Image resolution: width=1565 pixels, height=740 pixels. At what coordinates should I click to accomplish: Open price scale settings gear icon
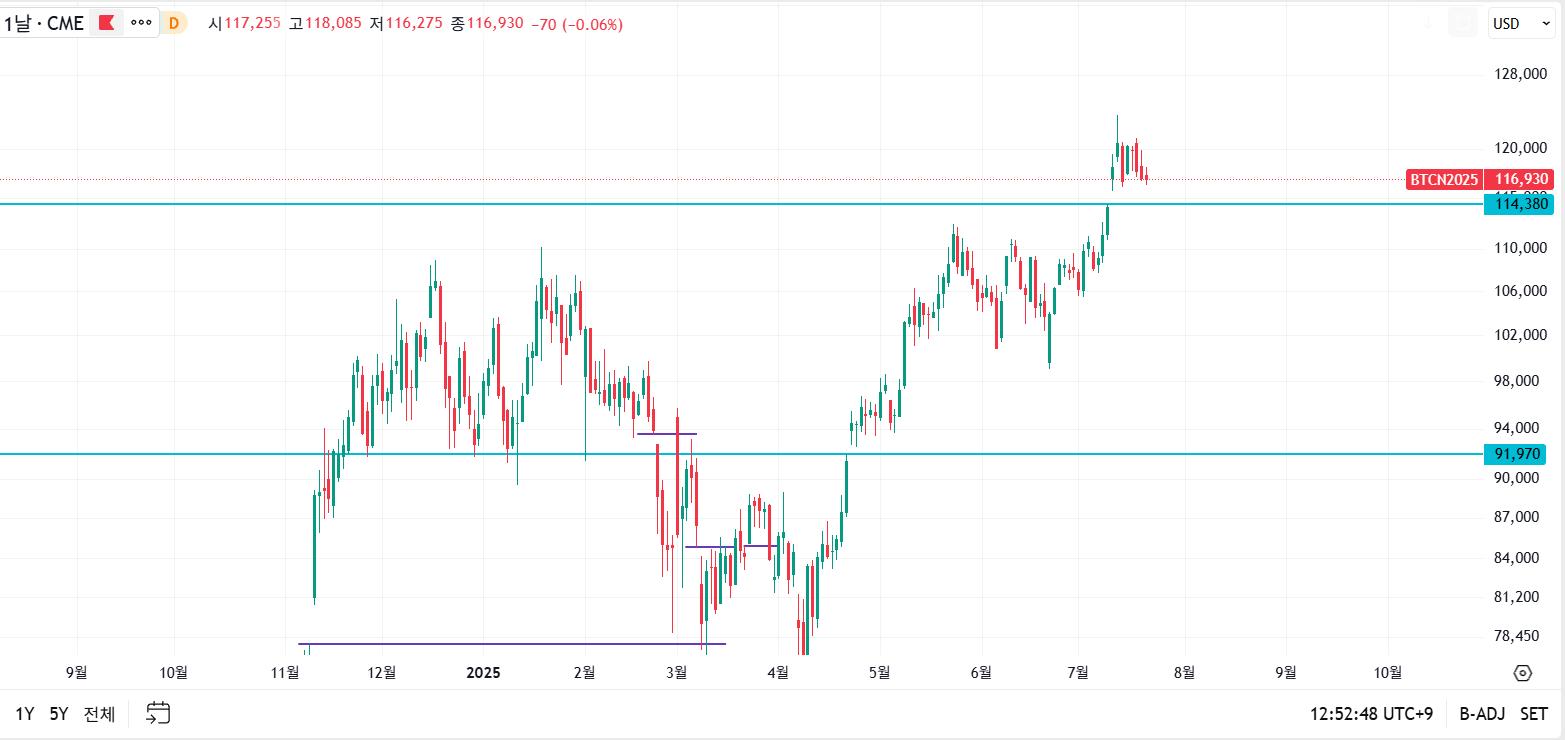(x=1523, y=672)
